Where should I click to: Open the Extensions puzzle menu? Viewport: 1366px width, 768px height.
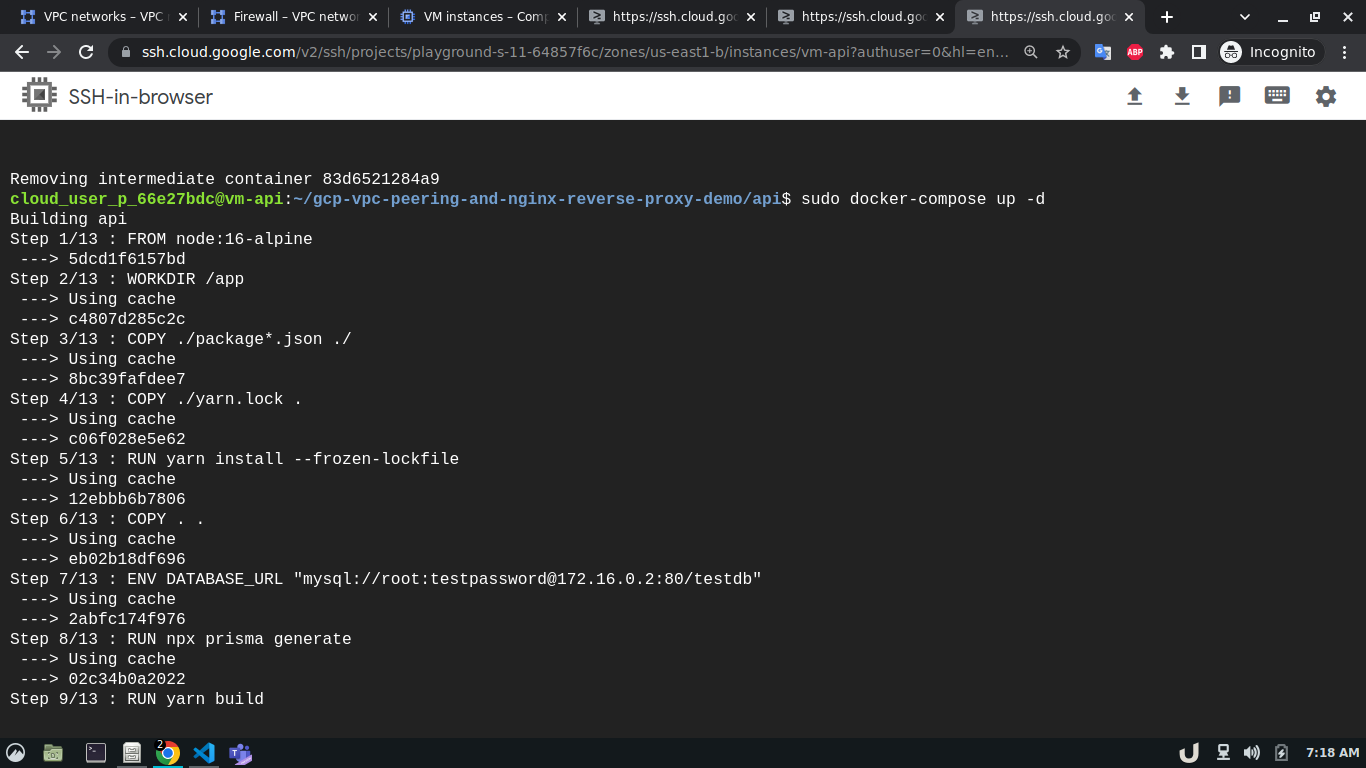point(1167,52)
